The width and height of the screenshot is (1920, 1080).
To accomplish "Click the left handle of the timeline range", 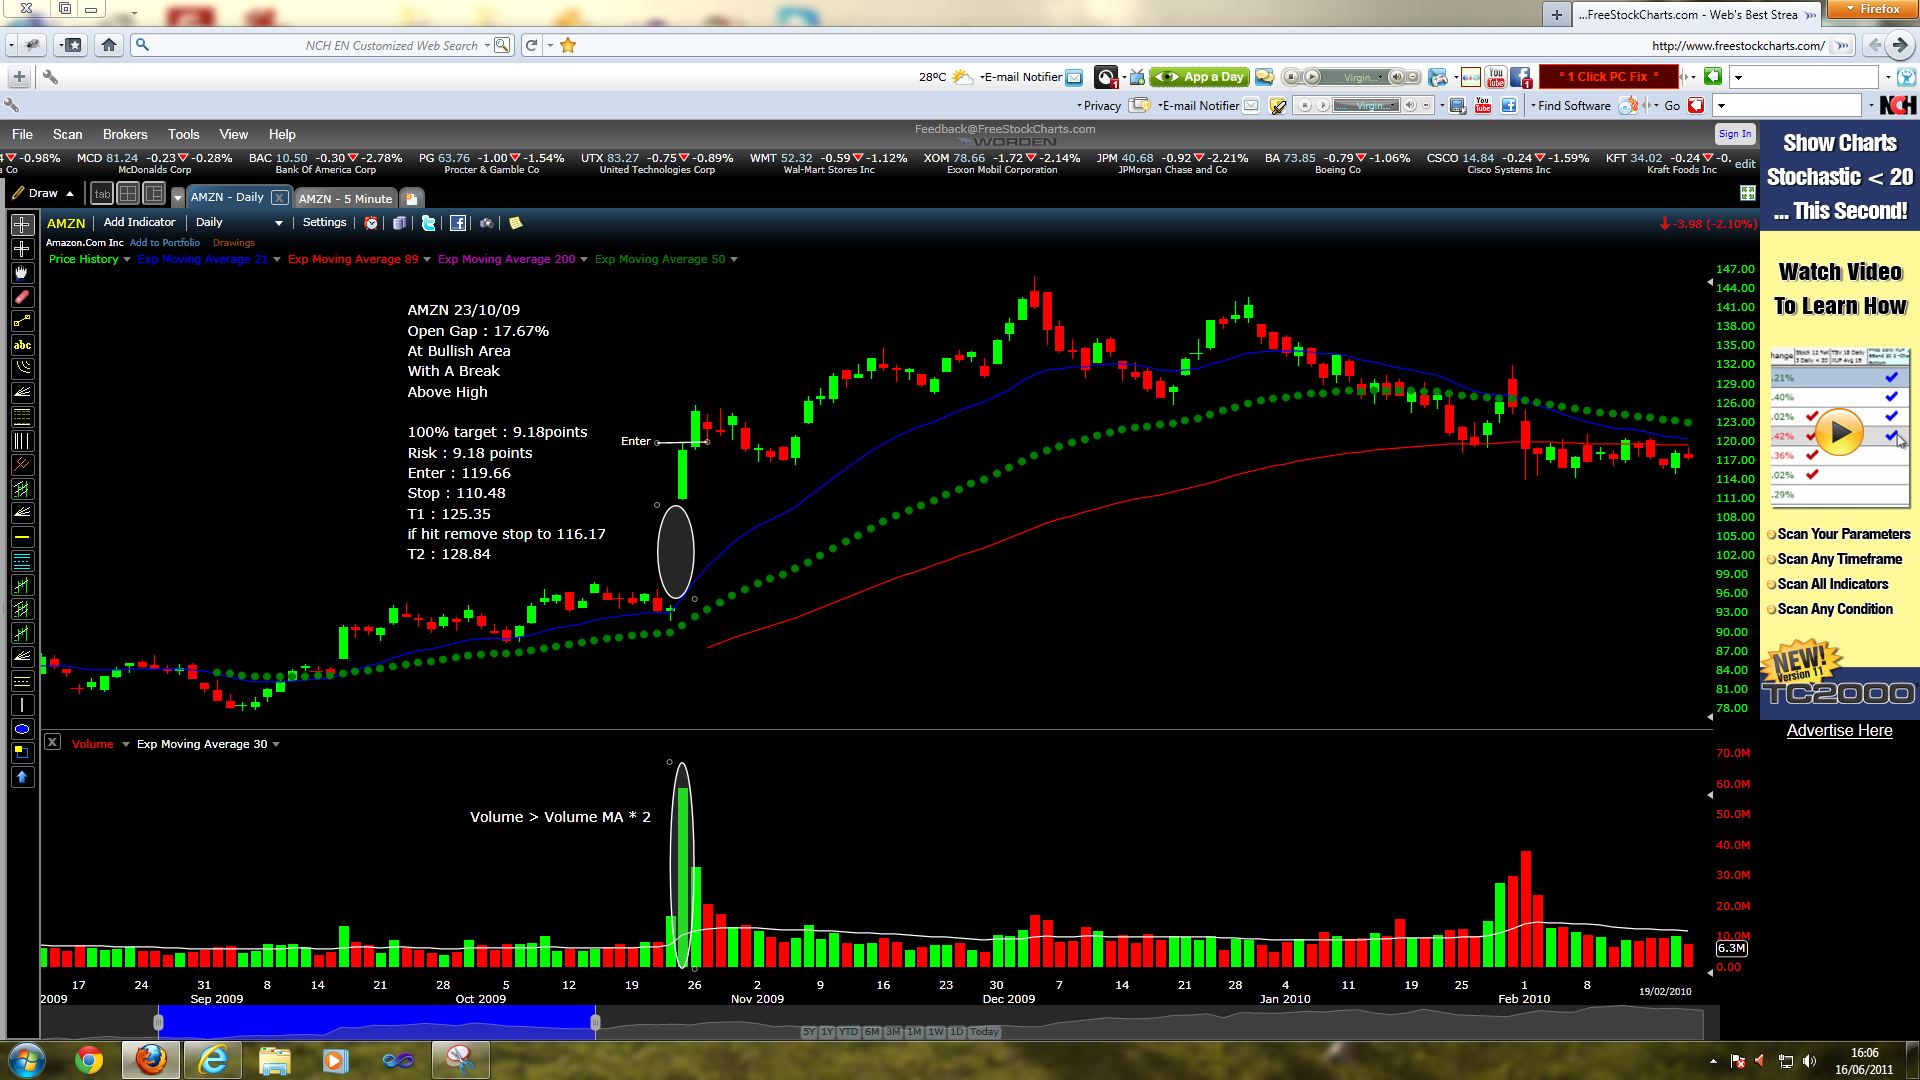I will [x=158, y=1022].
